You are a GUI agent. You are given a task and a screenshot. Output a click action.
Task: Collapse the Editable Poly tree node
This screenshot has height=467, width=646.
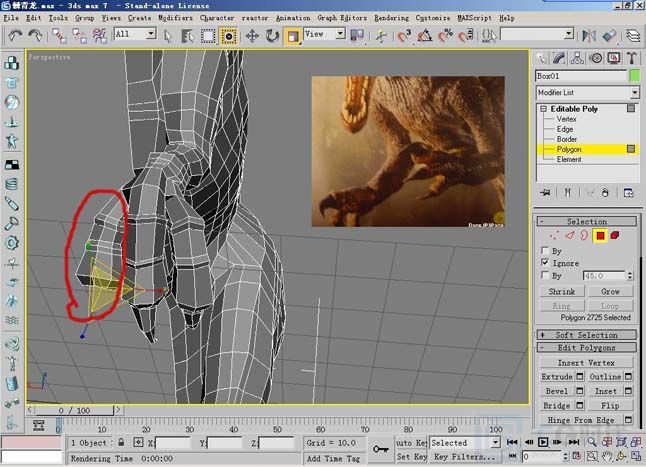click(543, 109)
